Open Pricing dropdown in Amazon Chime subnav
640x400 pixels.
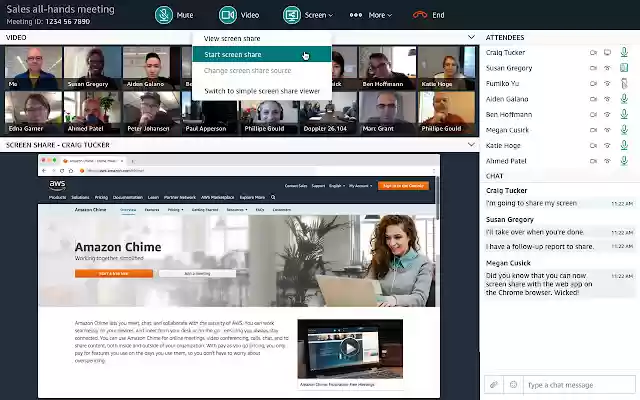(x=175, y=210)
